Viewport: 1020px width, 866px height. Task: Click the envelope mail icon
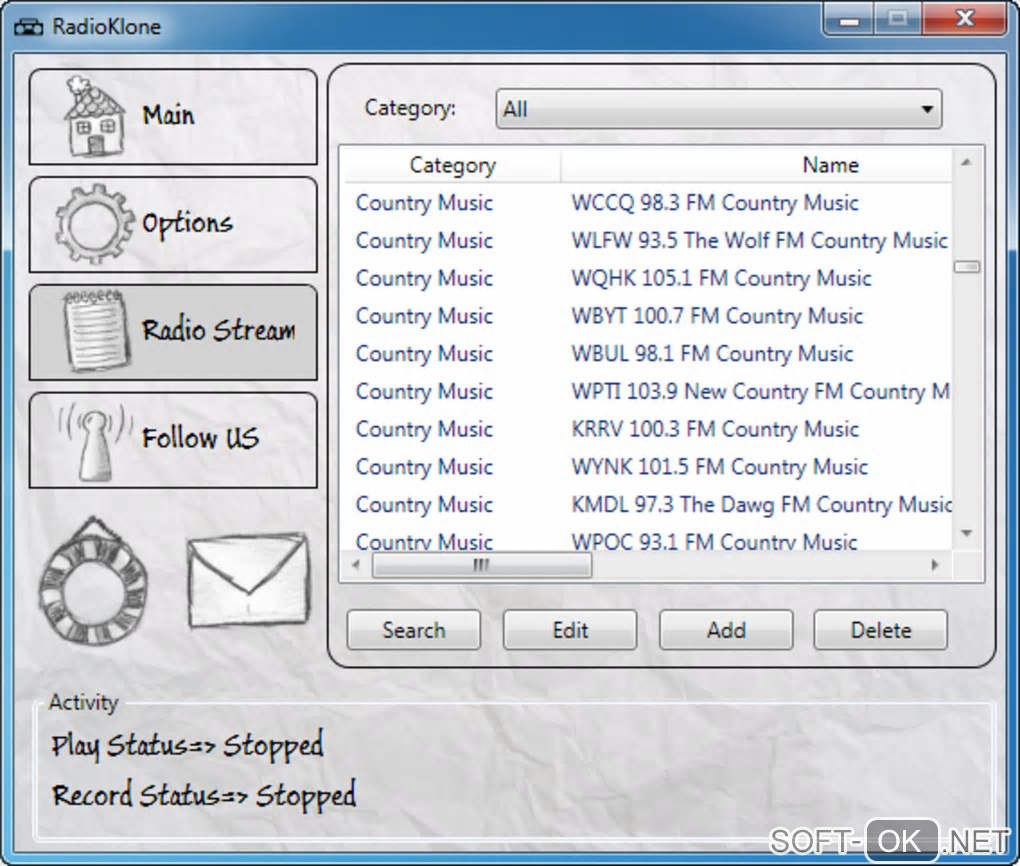pos(248,580)
